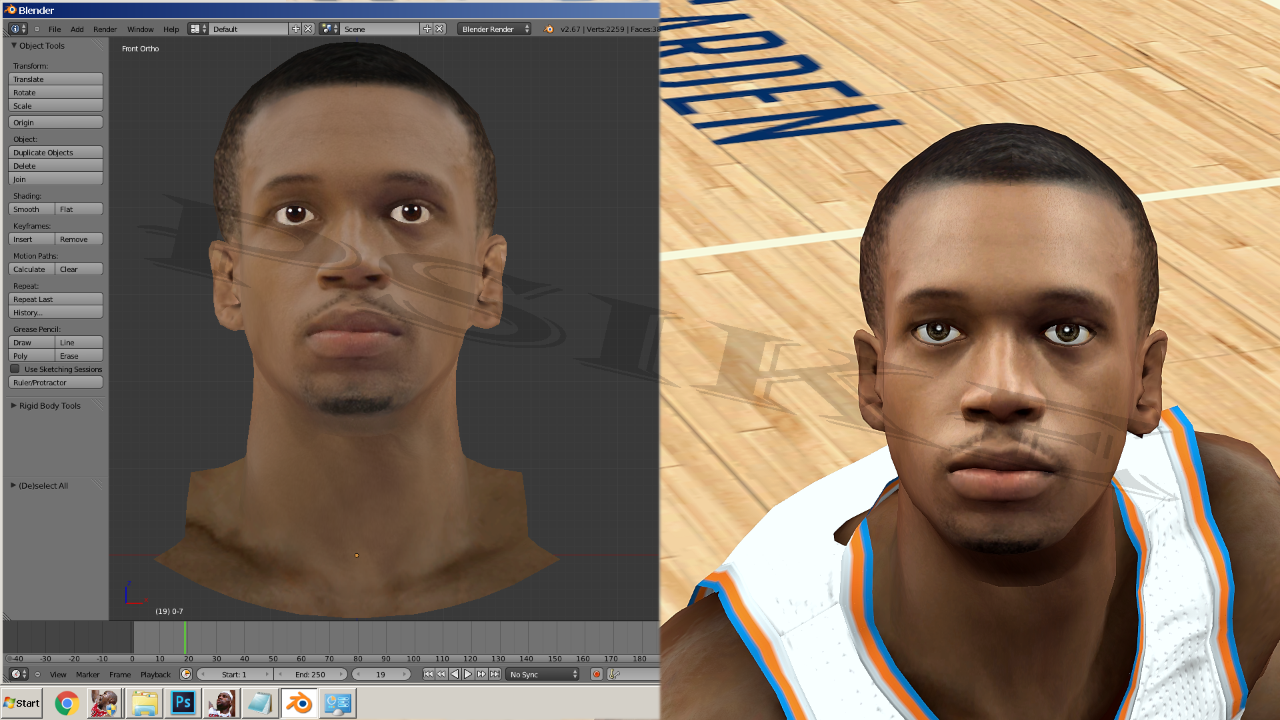Set shading to Smooth
Screen dimensions: 1280x720
[x=32, y=209]
